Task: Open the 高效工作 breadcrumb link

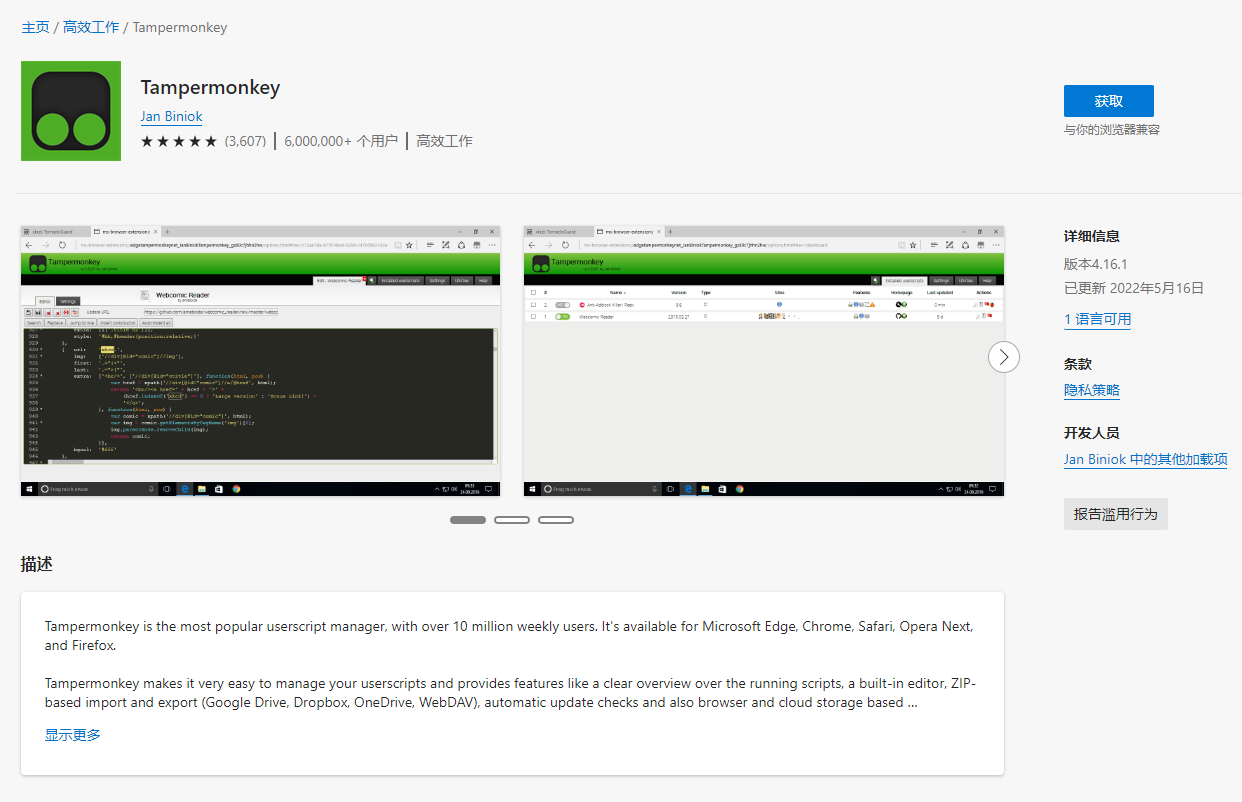Action: click(x=91, y=27)
